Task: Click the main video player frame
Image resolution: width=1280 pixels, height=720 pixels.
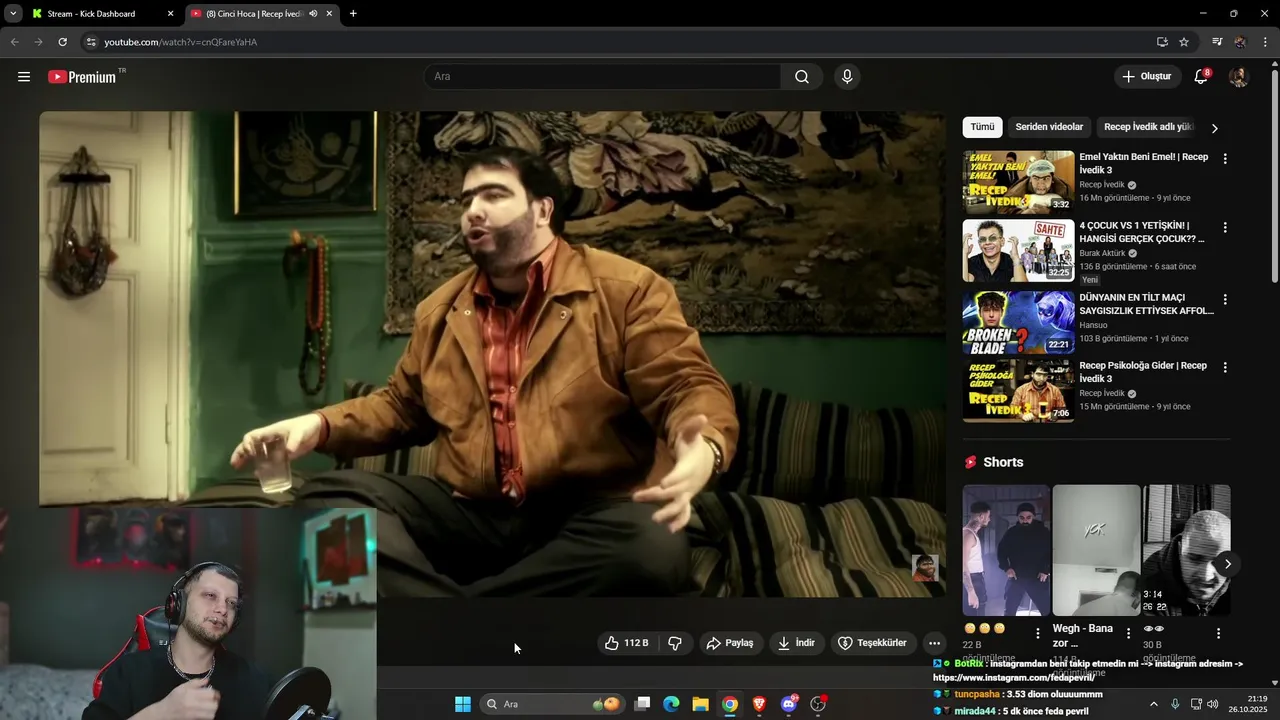Action: 492,355
